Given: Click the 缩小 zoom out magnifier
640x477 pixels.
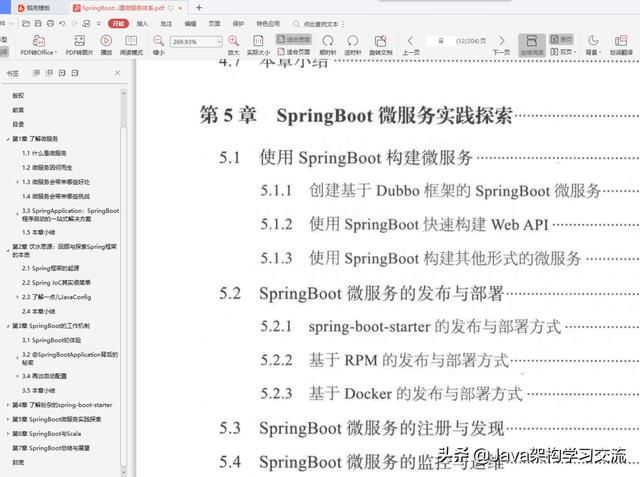Looking at the screenshot, I should click(x=158, y=41).
